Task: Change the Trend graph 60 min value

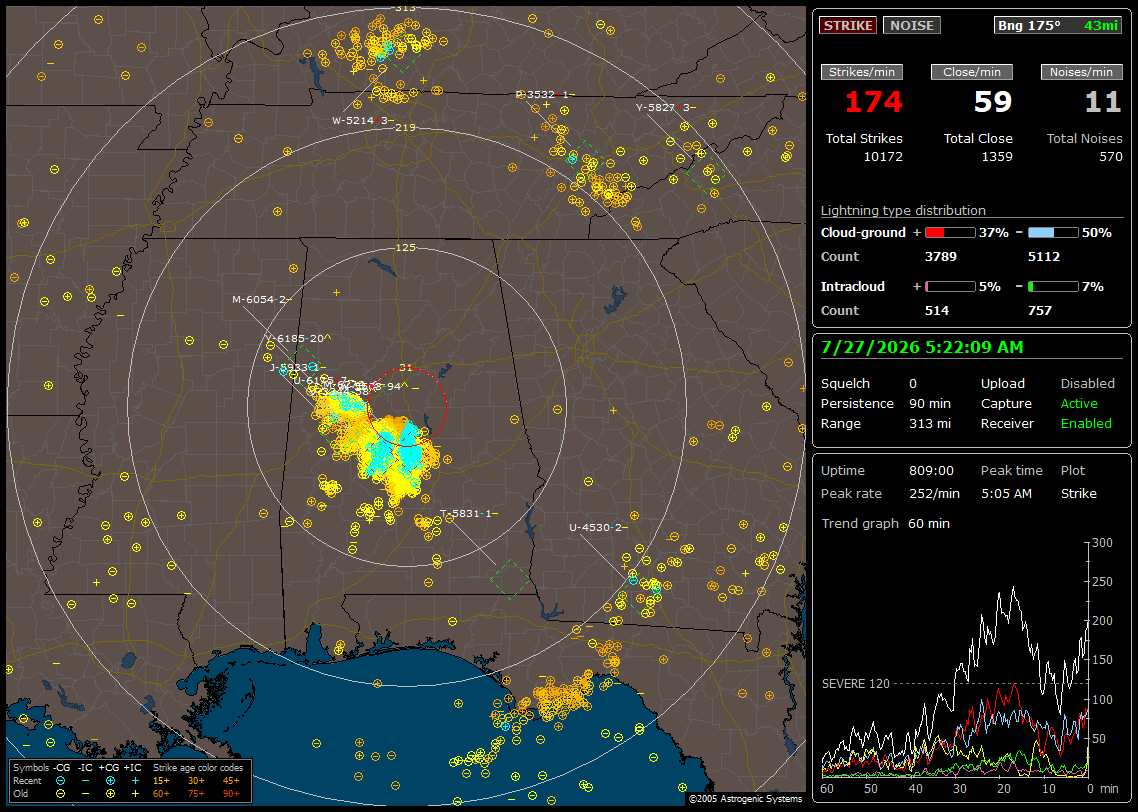Action: coord(929,523)
